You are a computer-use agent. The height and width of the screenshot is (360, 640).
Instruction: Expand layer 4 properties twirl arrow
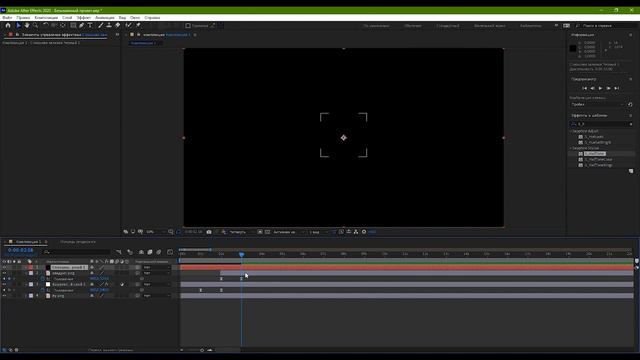pos(26,296)
